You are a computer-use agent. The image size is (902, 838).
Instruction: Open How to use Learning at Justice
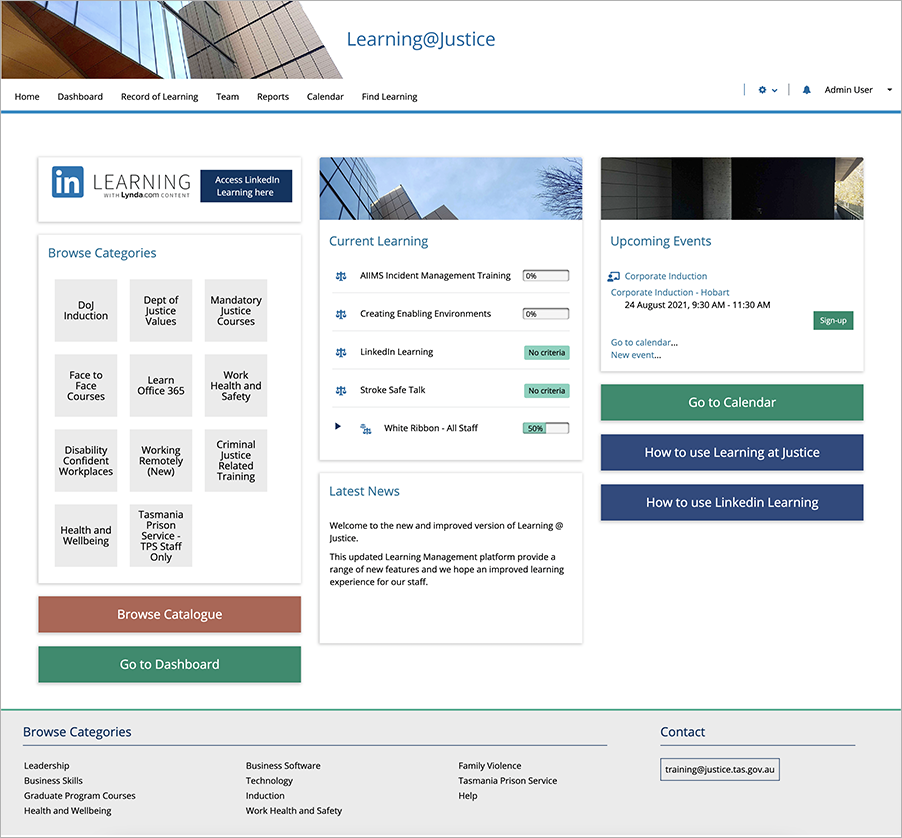[x=732, y=452]
